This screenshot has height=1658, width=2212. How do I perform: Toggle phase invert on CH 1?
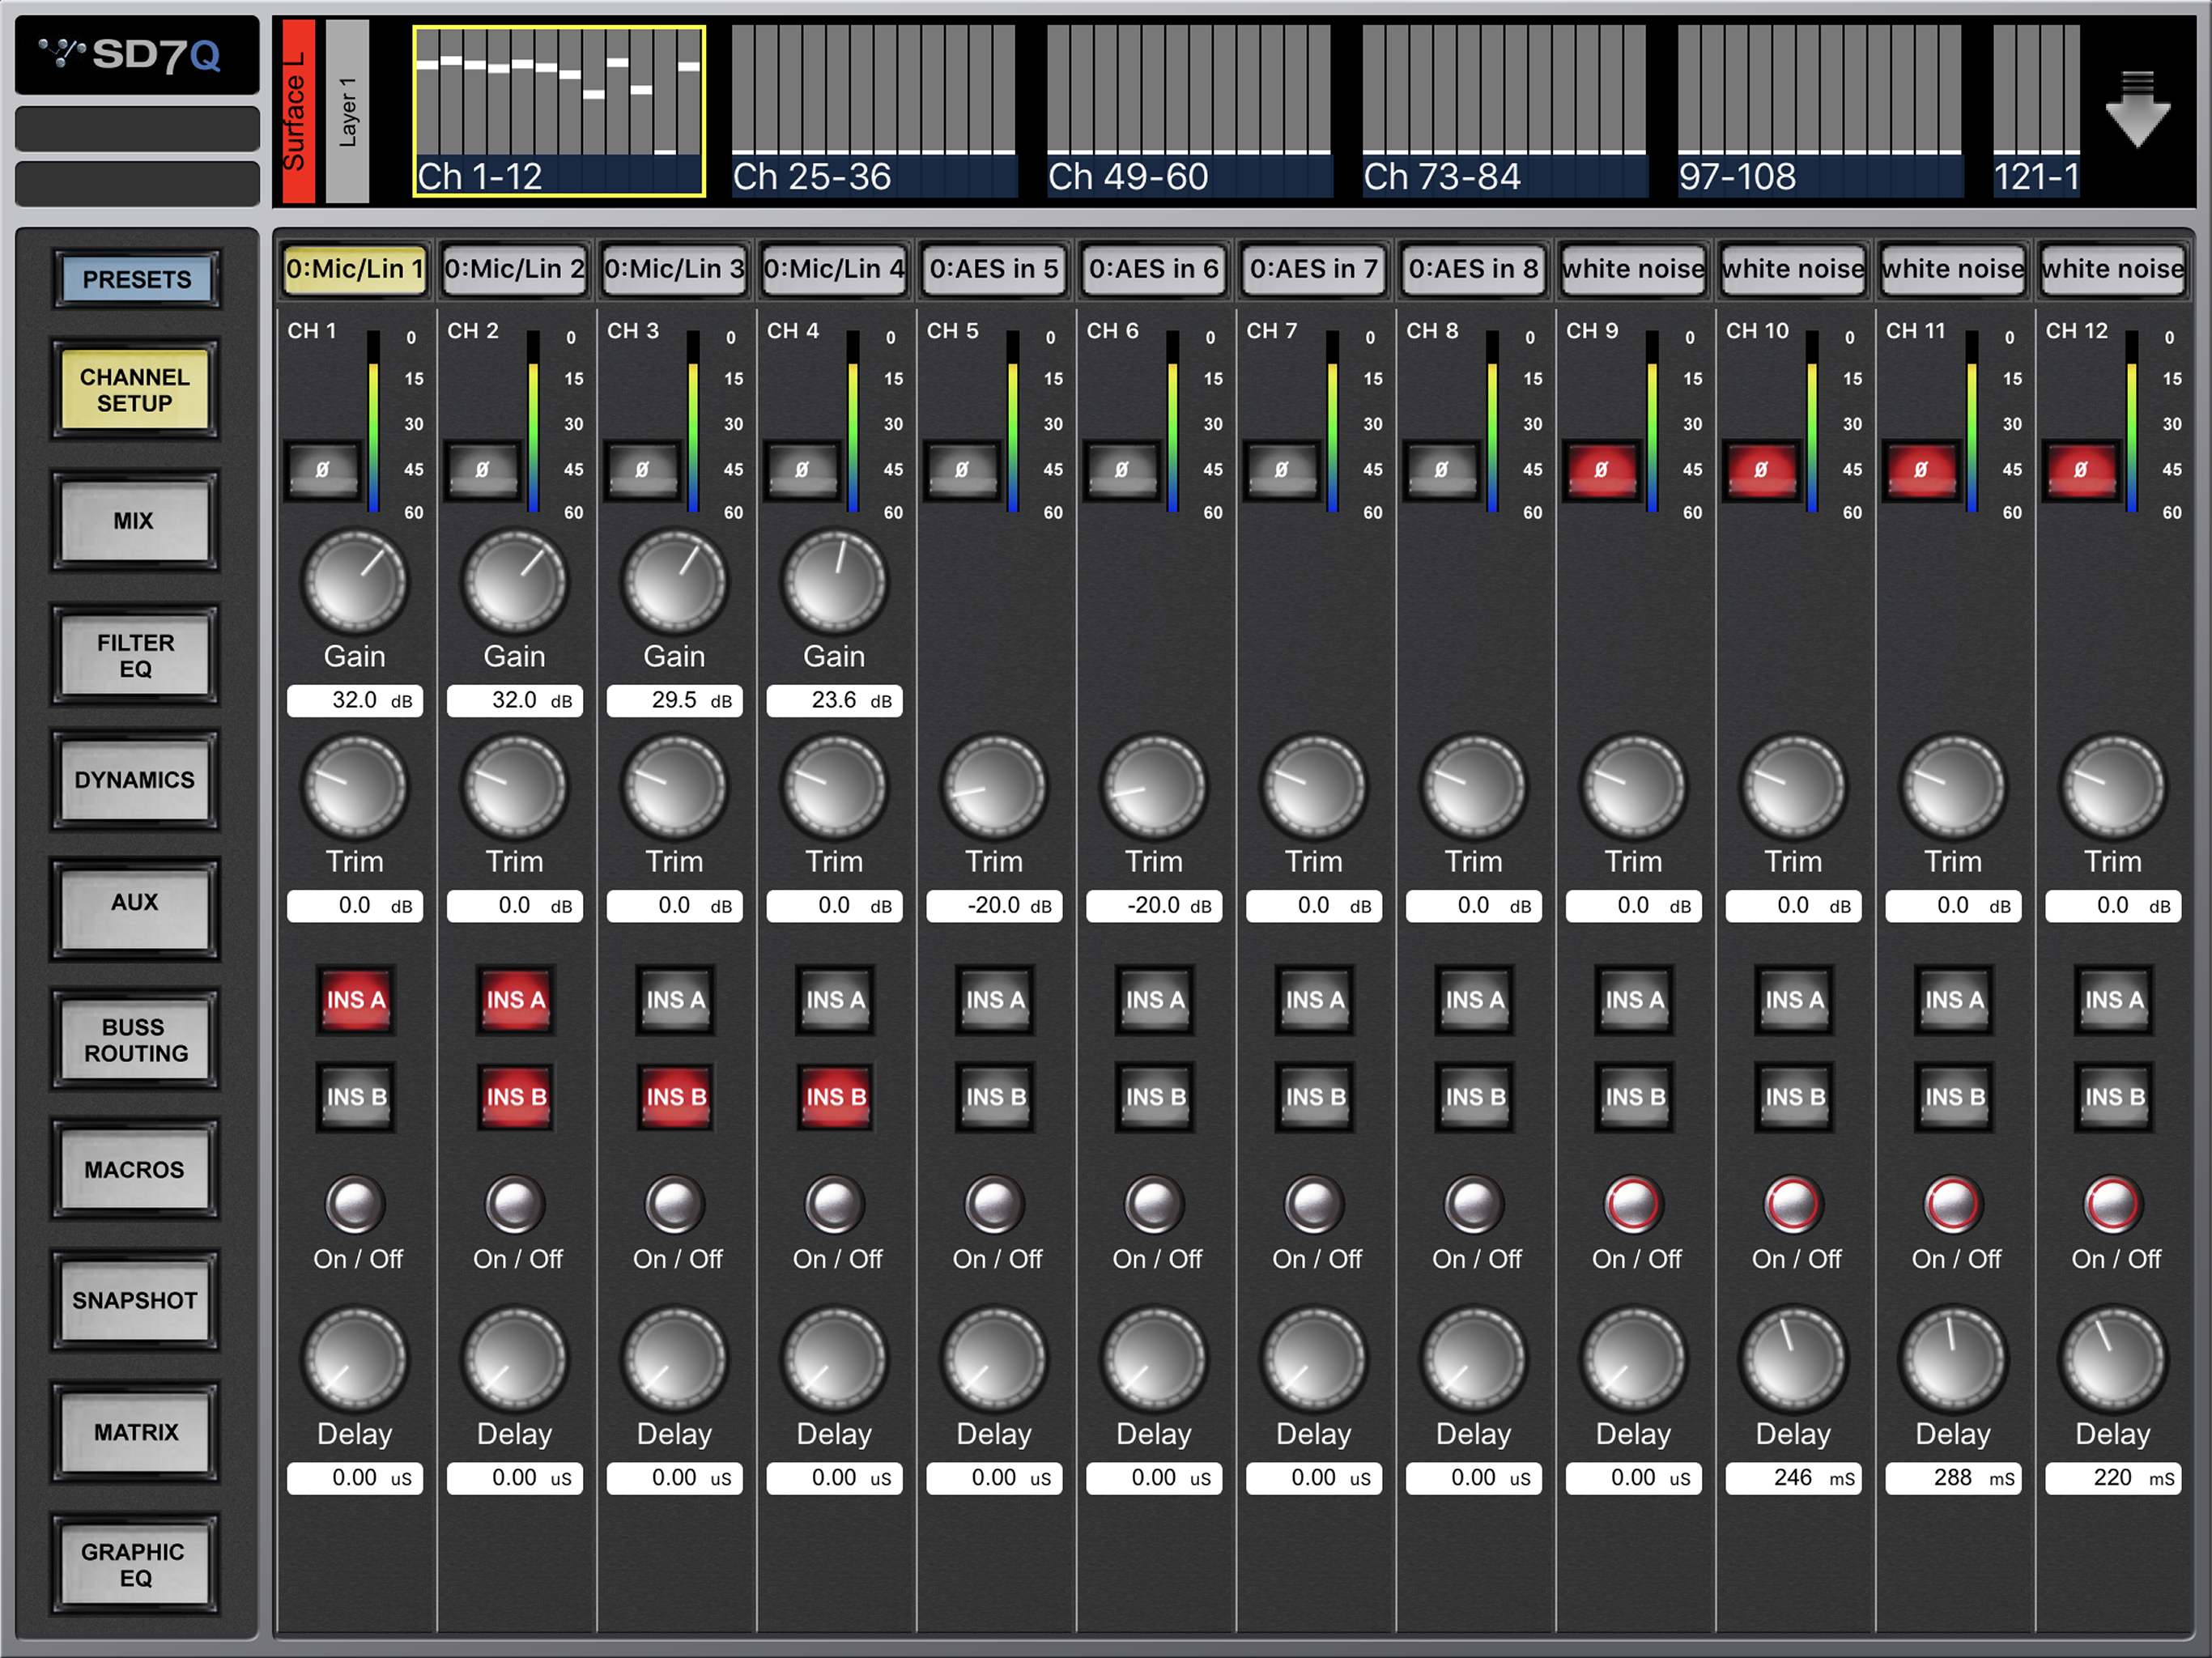coord(322,470)
